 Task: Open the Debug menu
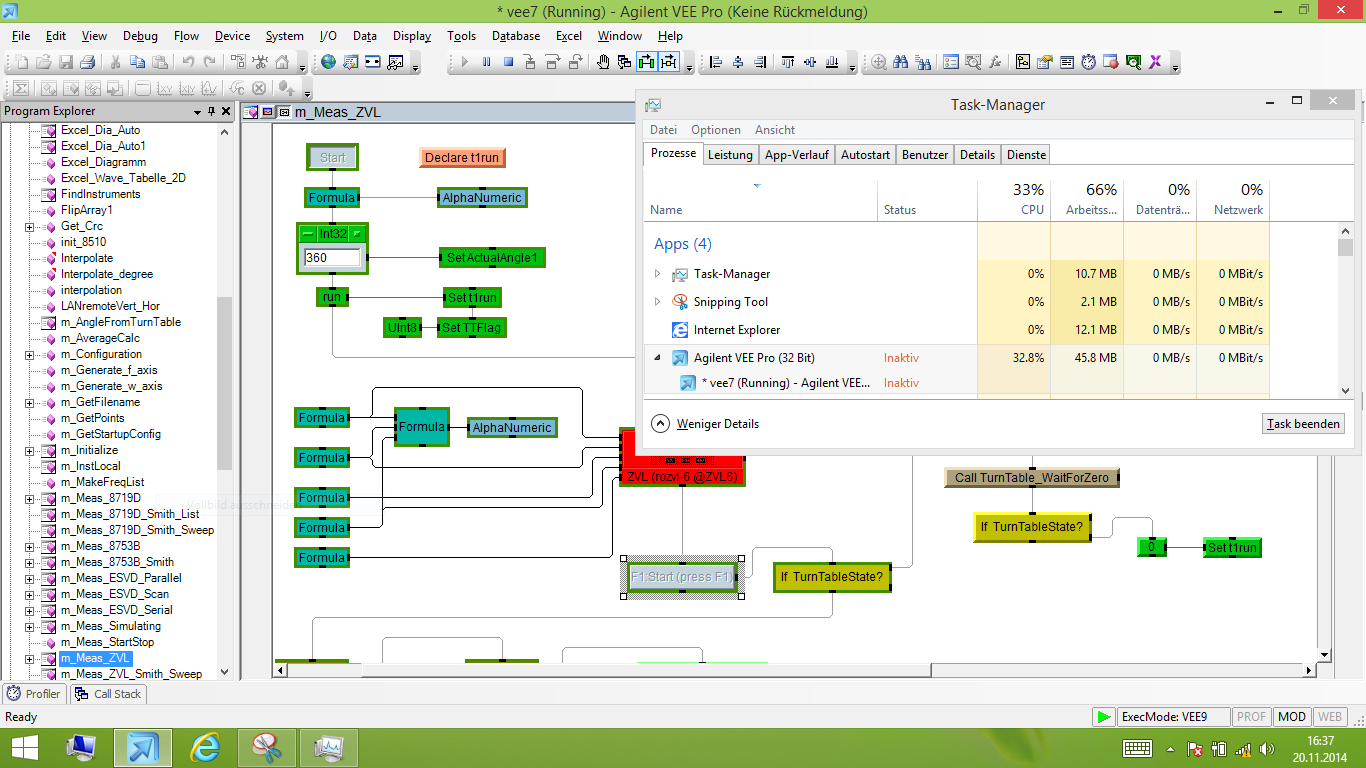point(140,36)
